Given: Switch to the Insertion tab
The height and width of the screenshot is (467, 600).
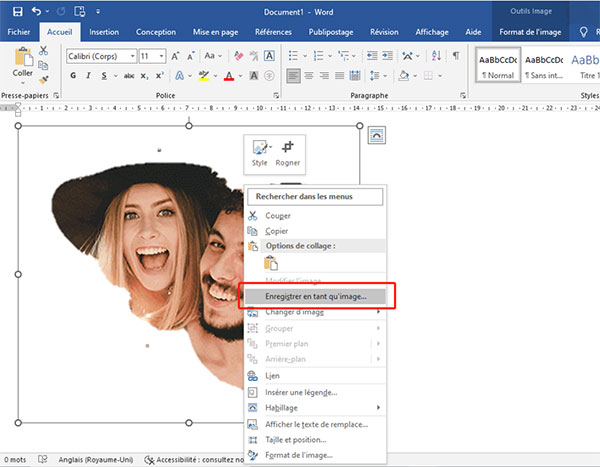Looking at the screenshot, I should (103, 32).
